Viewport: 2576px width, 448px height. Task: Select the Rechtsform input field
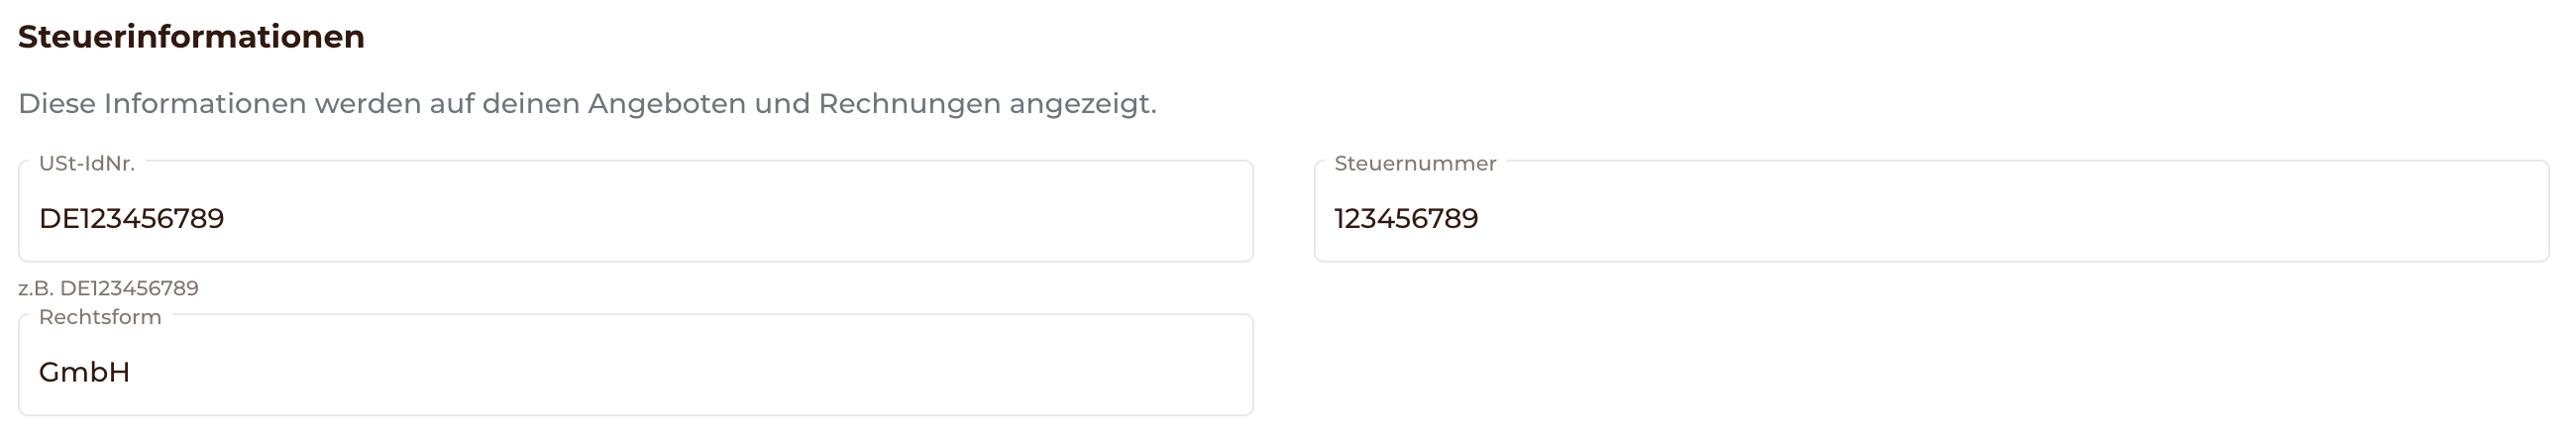click(x=635, y=366)
